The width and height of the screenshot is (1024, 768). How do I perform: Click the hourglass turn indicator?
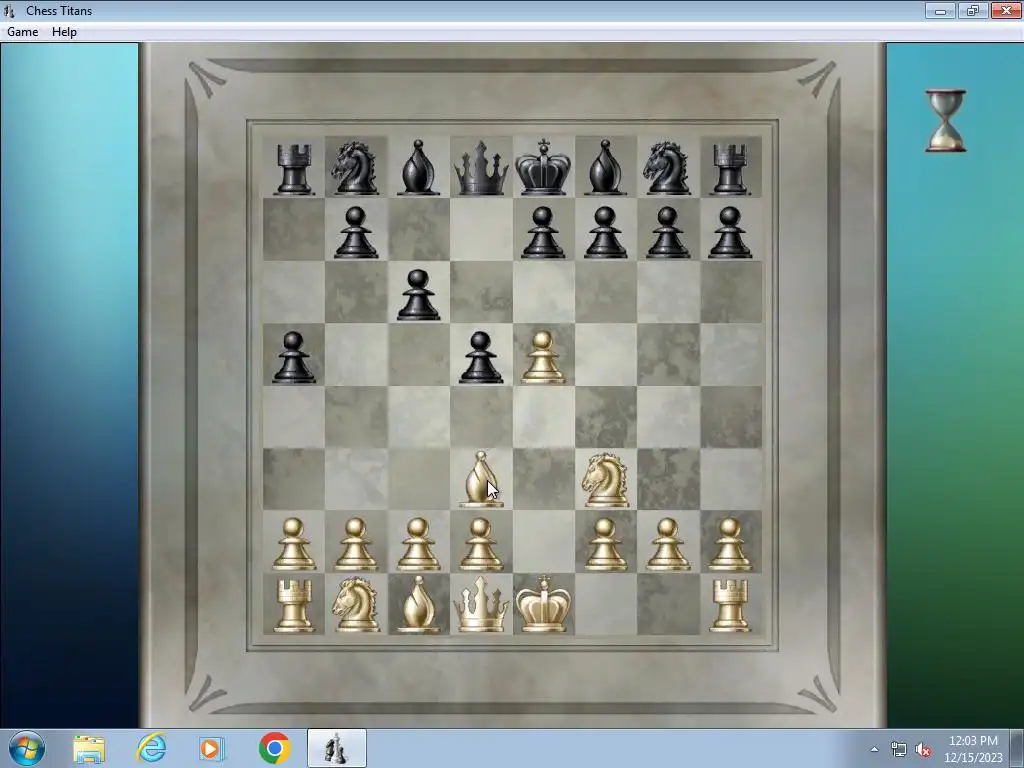pos(946,121)
